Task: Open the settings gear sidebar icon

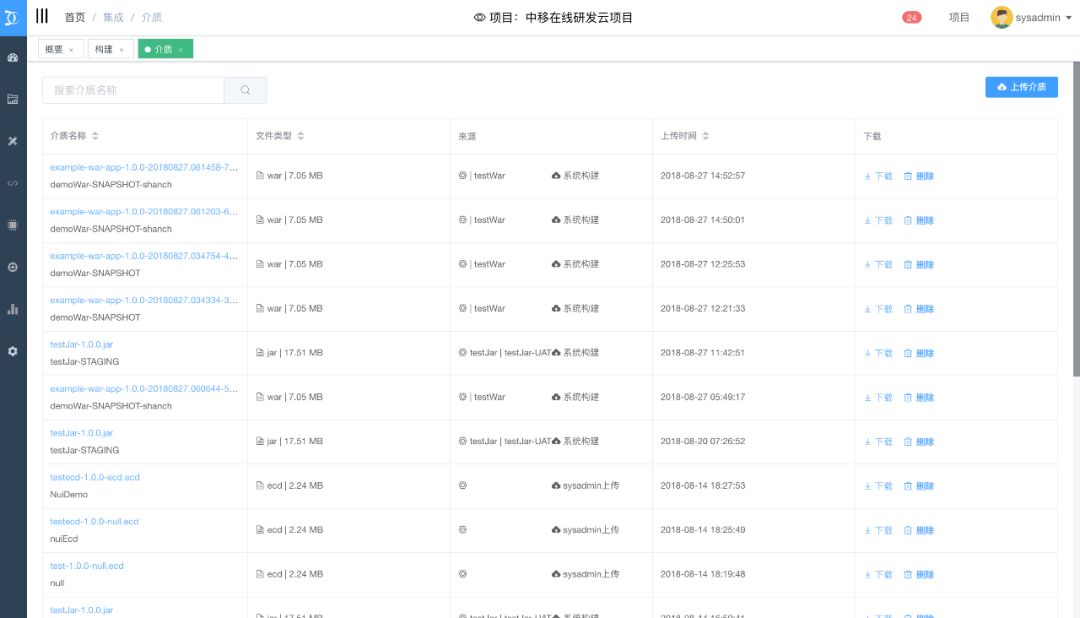Action: tap(12, 351)
